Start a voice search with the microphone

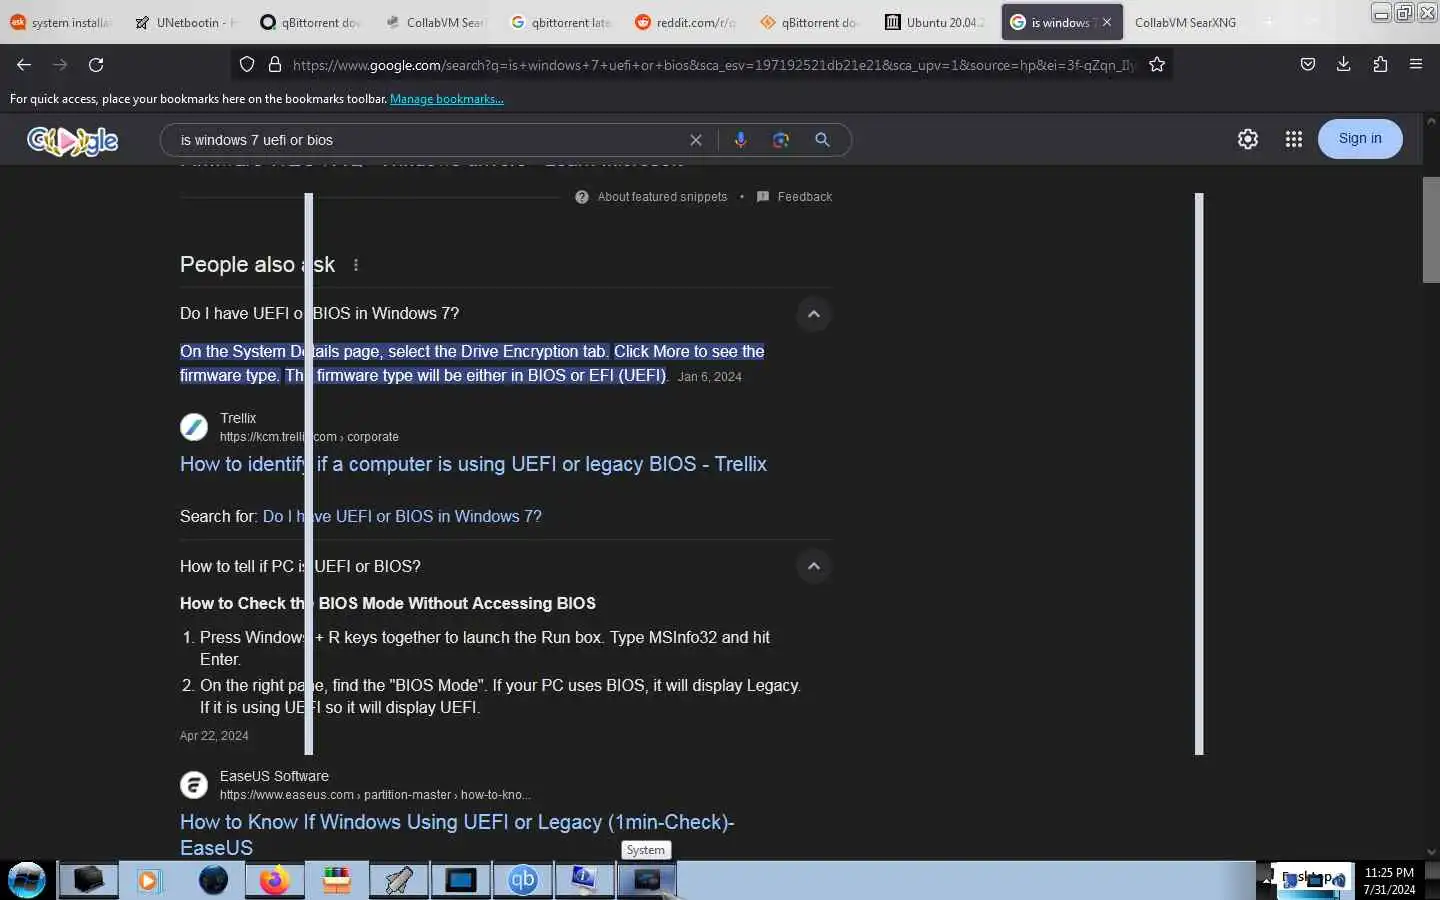pos(740,140)
